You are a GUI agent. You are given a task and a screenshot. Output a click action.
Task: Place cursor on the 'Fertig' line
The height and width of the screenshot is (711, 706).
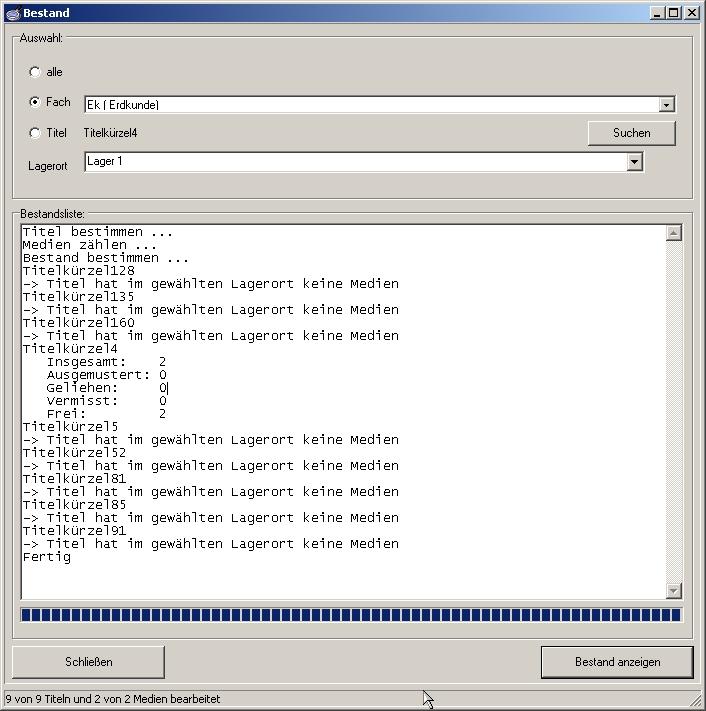47,557
